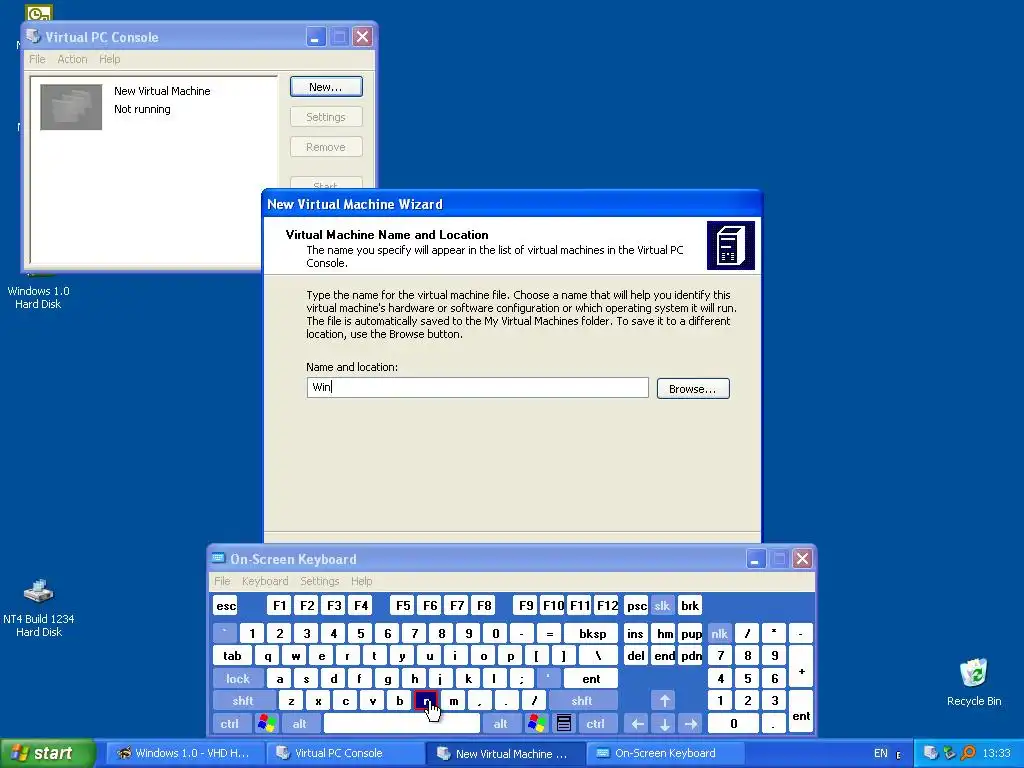Open File menu in On-Screen Keyboard
The width and height of the screenshot is (1024, 768).
222,581
